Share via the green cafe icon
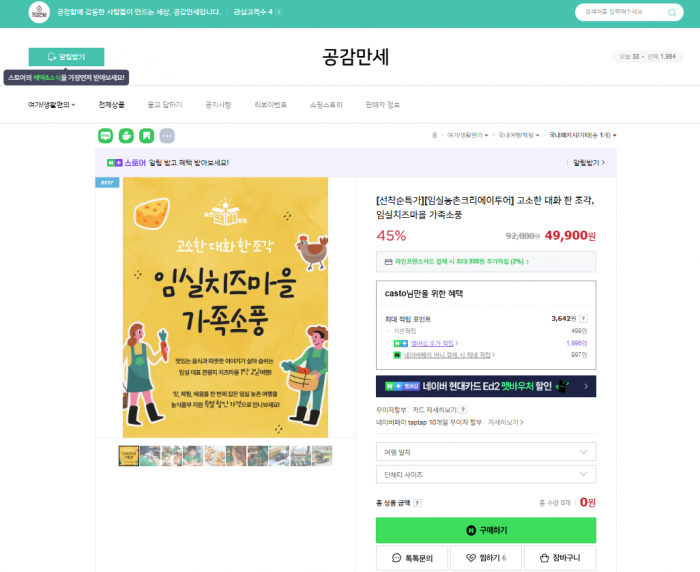This screenshot has height=572, width=700. [x=126, y=136]
